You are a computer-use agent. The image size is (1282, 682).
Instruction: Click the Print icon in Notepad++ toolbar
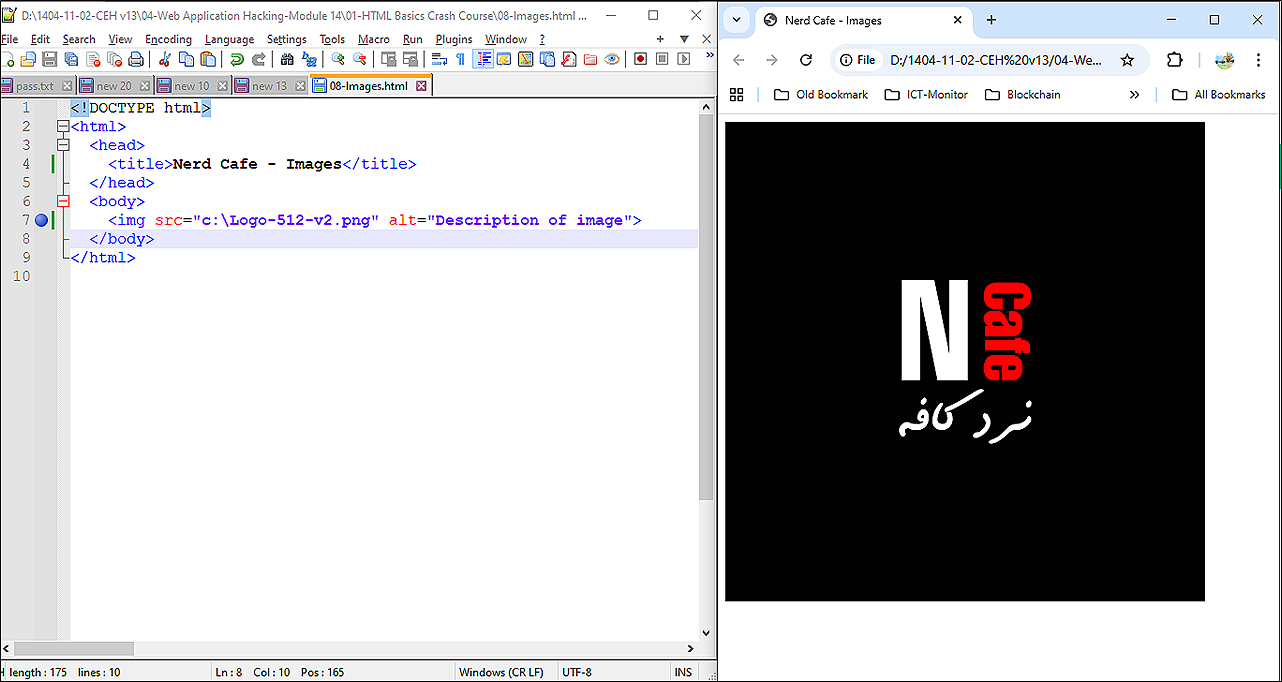[x=135, y=60]
